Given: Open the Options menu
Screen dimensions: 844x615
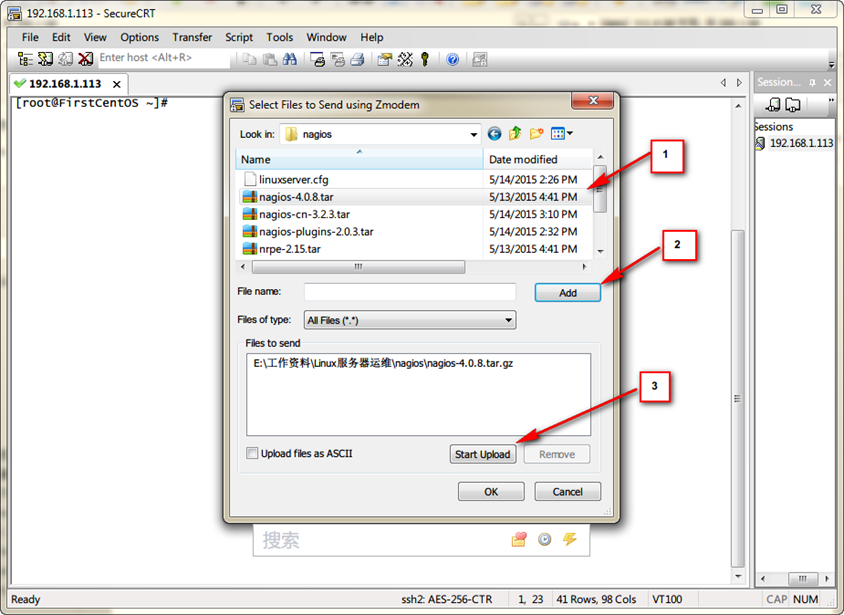Looking at the screenshot, I should coord(139,37).
